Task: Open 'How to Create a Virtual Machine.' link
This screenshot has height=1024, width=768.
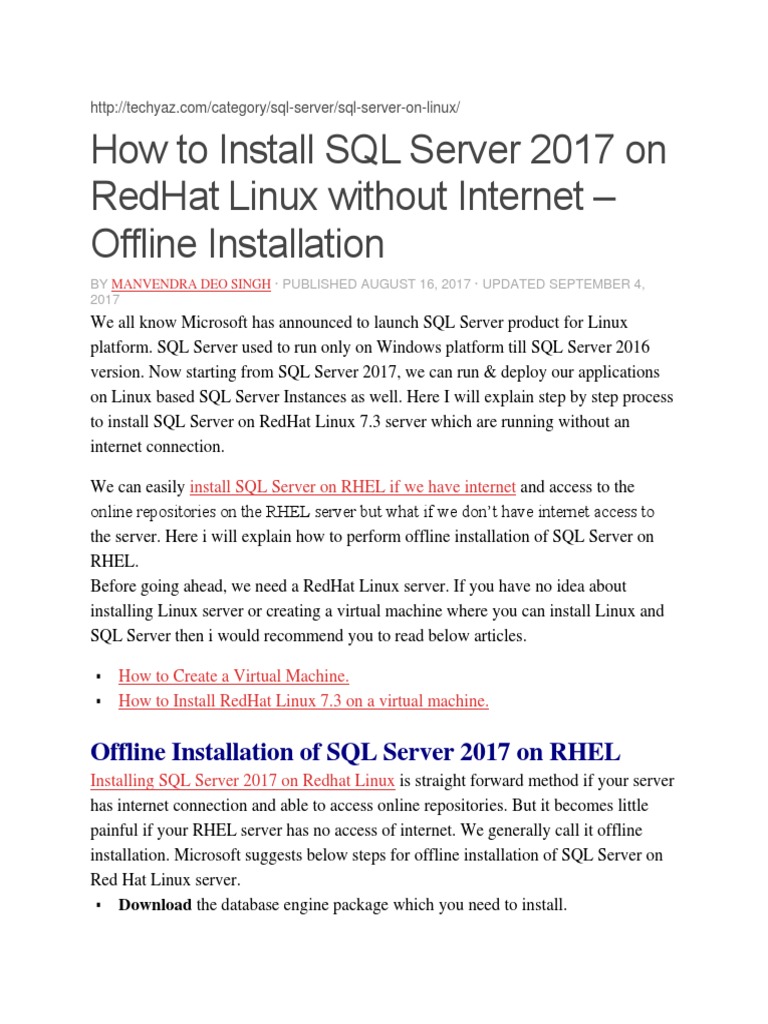Action: (234, 676)
